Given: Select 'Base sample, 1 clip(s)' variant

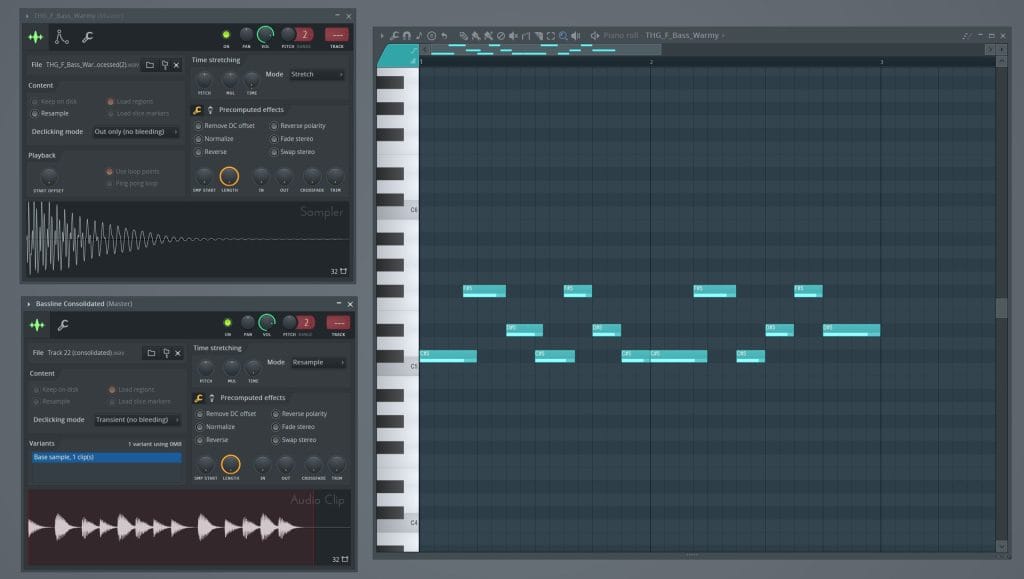Looking at the screenshot, I should [x=105, y=457].
